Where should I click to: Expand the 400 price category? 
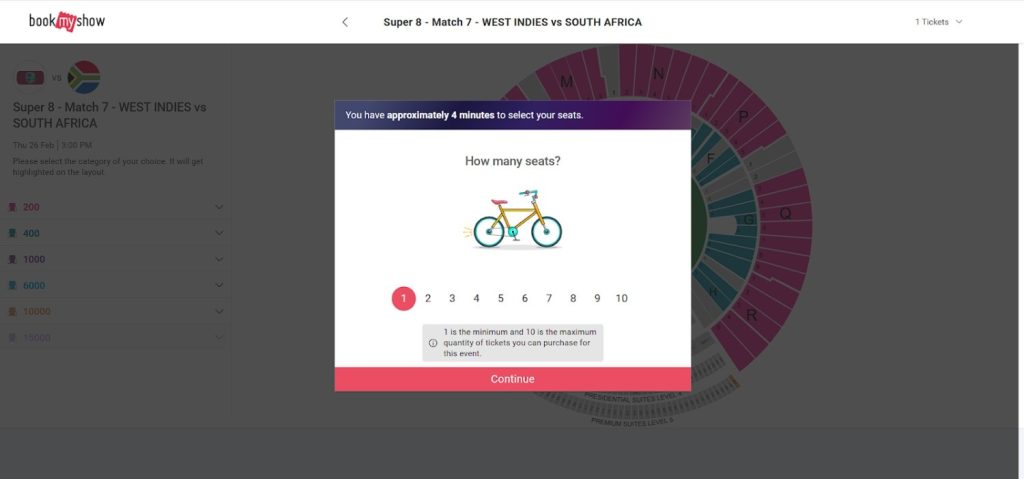[x=219, y=234]
